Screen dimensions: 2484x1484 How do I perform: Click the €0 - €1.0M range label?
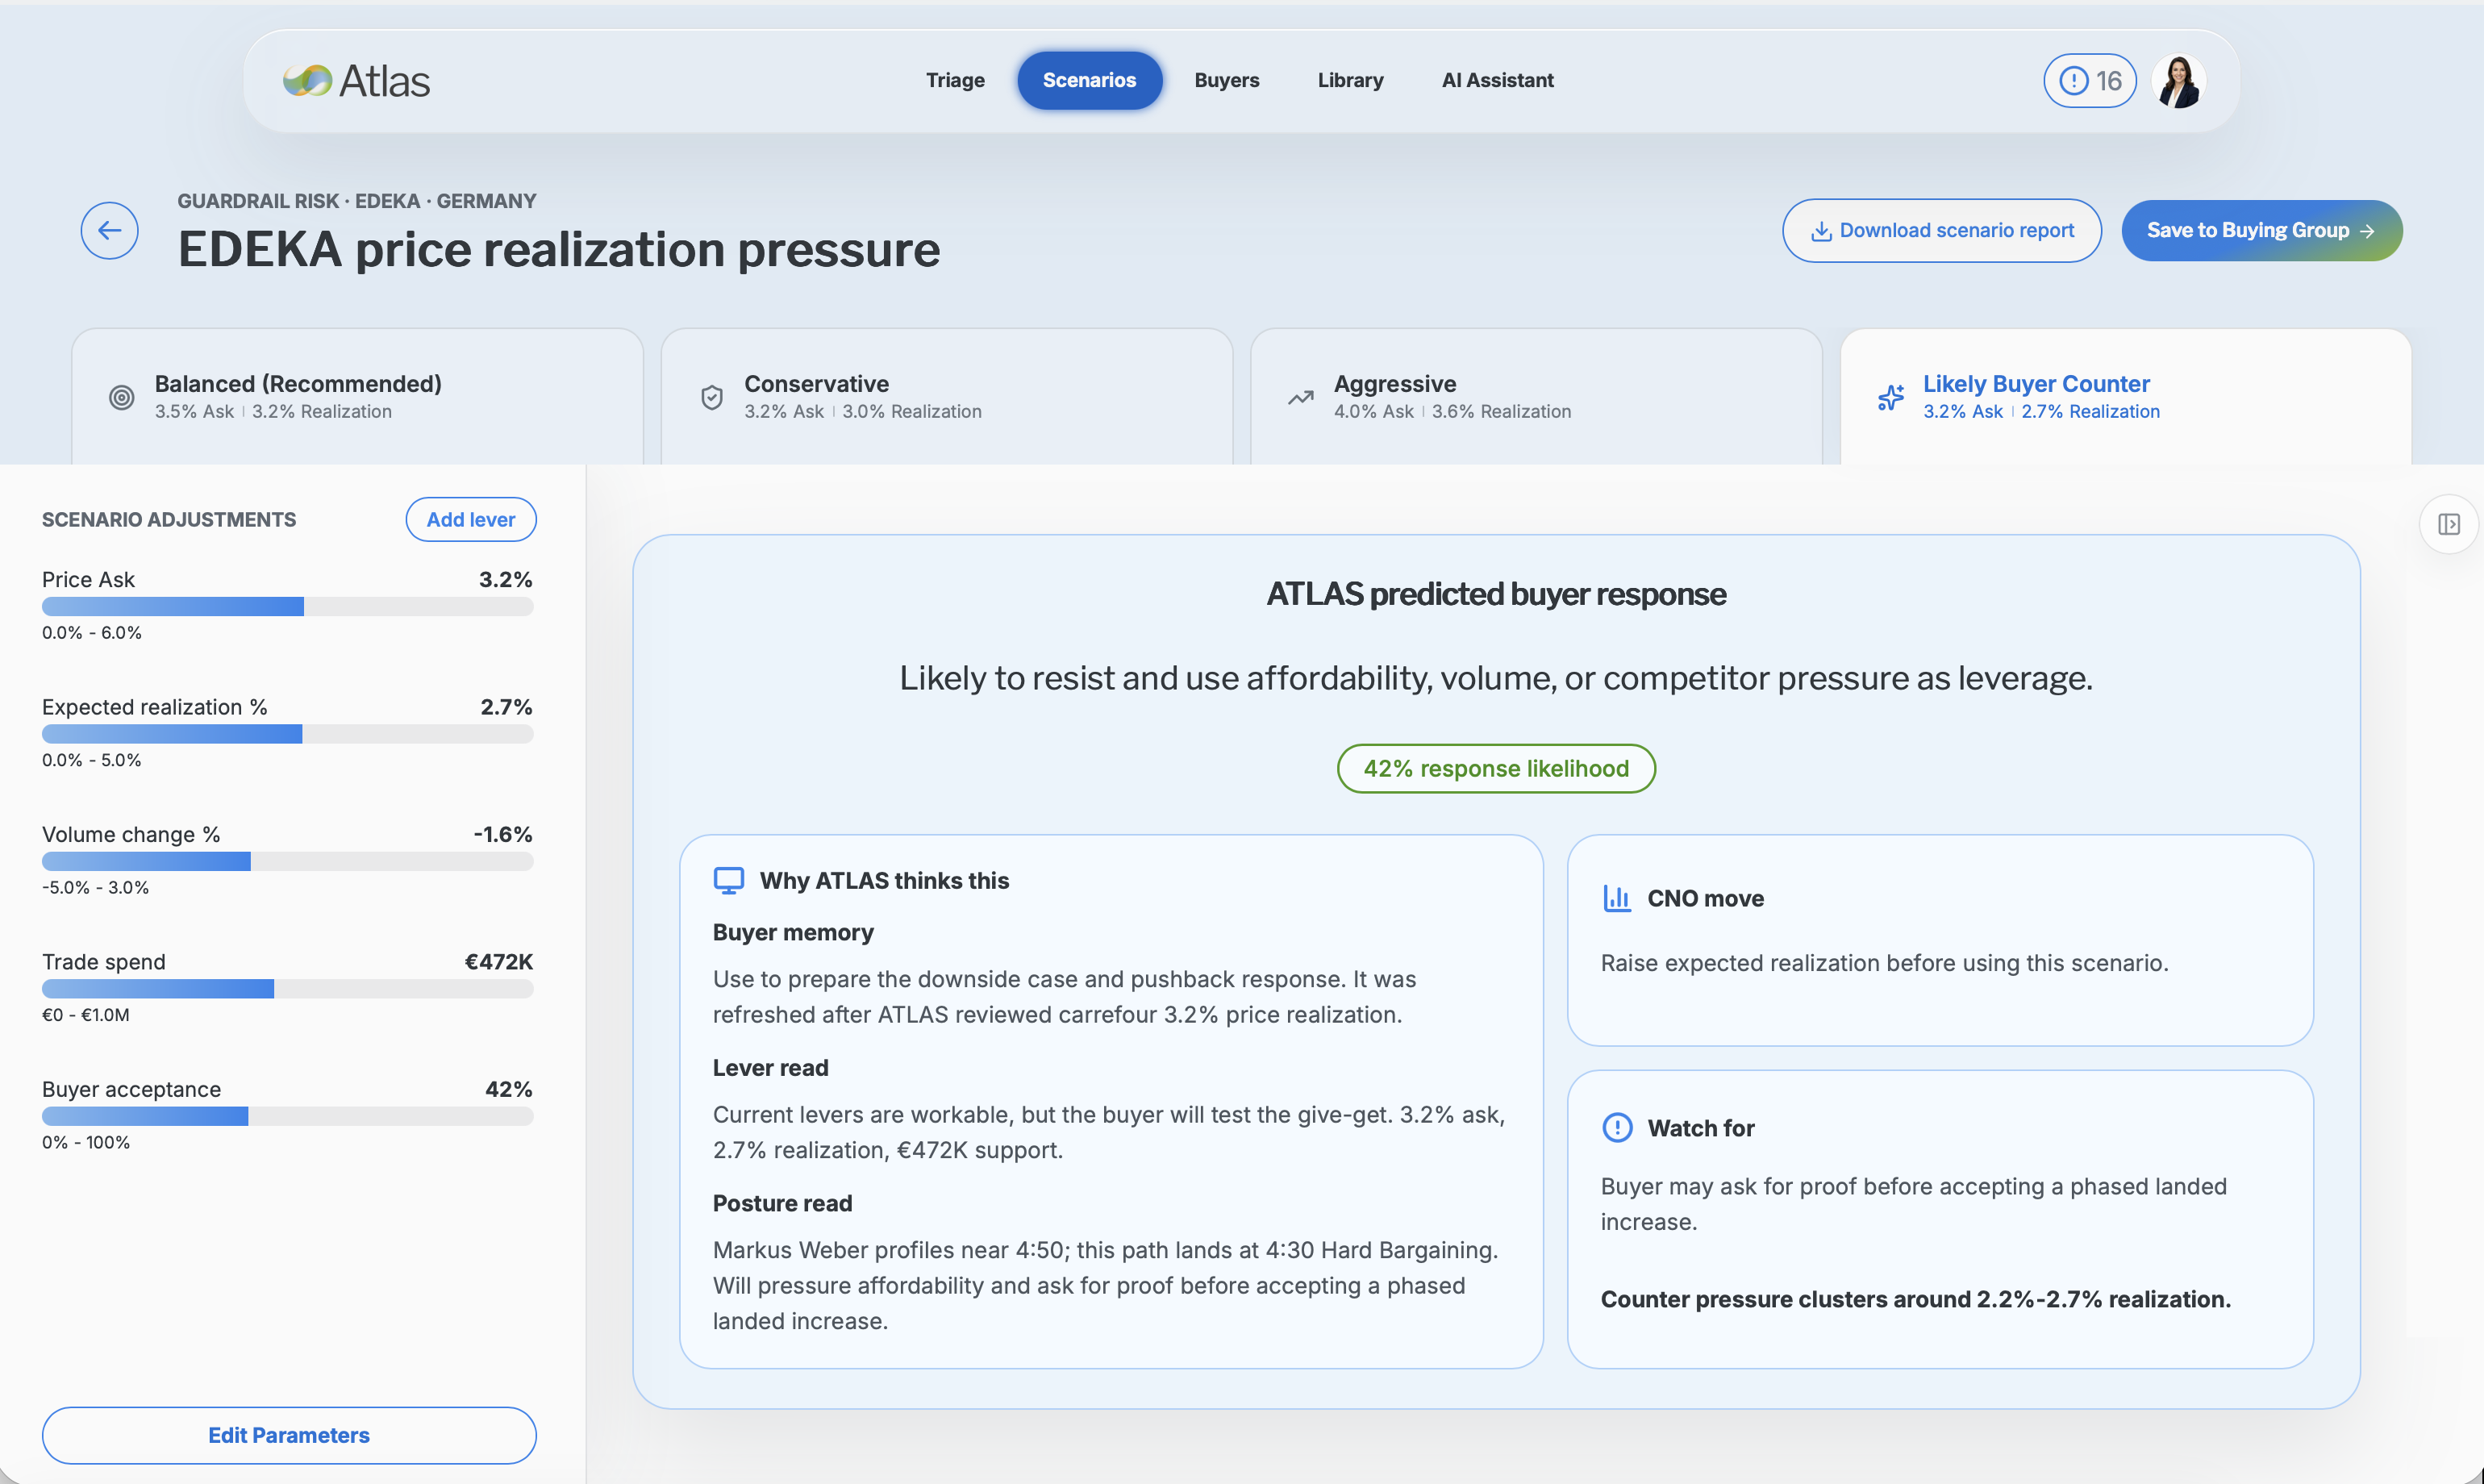86,1015
